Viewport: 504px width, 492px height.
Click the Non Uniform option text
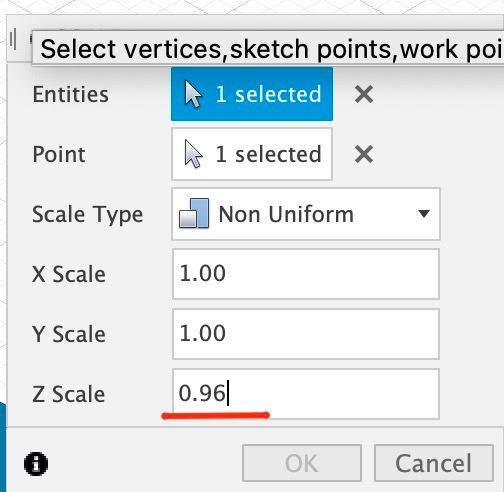(286, 214)
